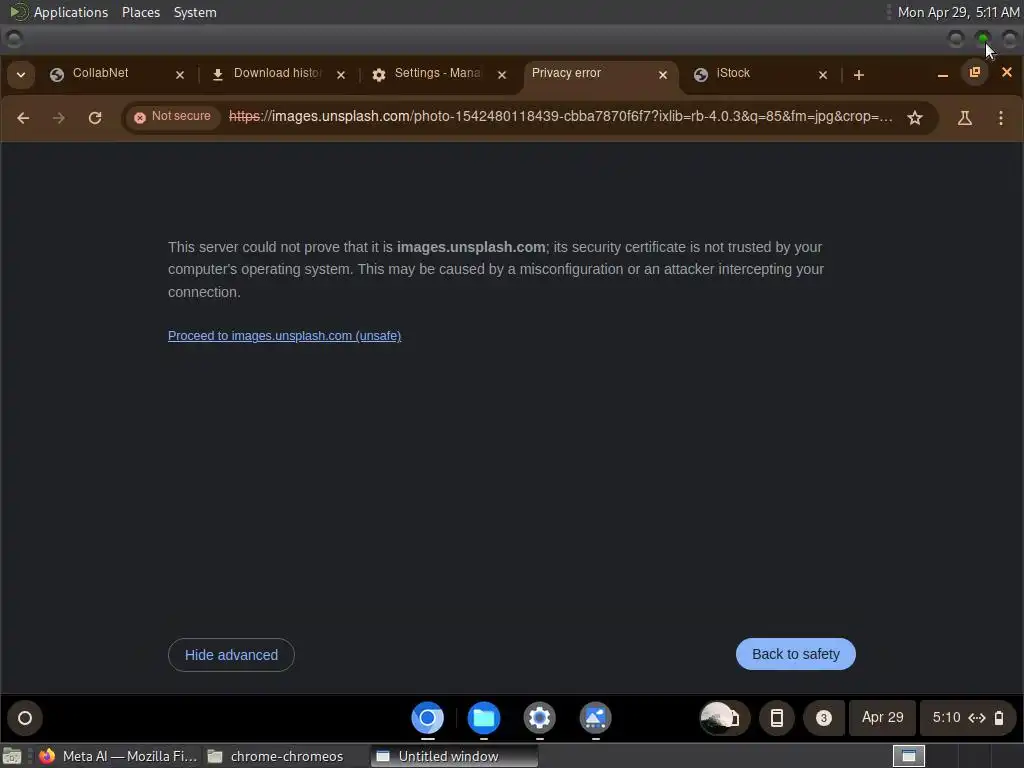
Task: Open the quick settings time and battery area
Action: pyautogui.click(x=968, y=718)
